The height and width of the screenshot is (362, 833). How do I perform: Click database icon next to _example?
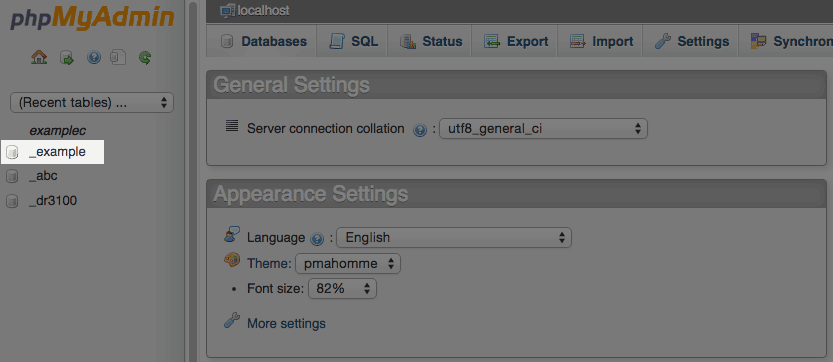[12, 153]
